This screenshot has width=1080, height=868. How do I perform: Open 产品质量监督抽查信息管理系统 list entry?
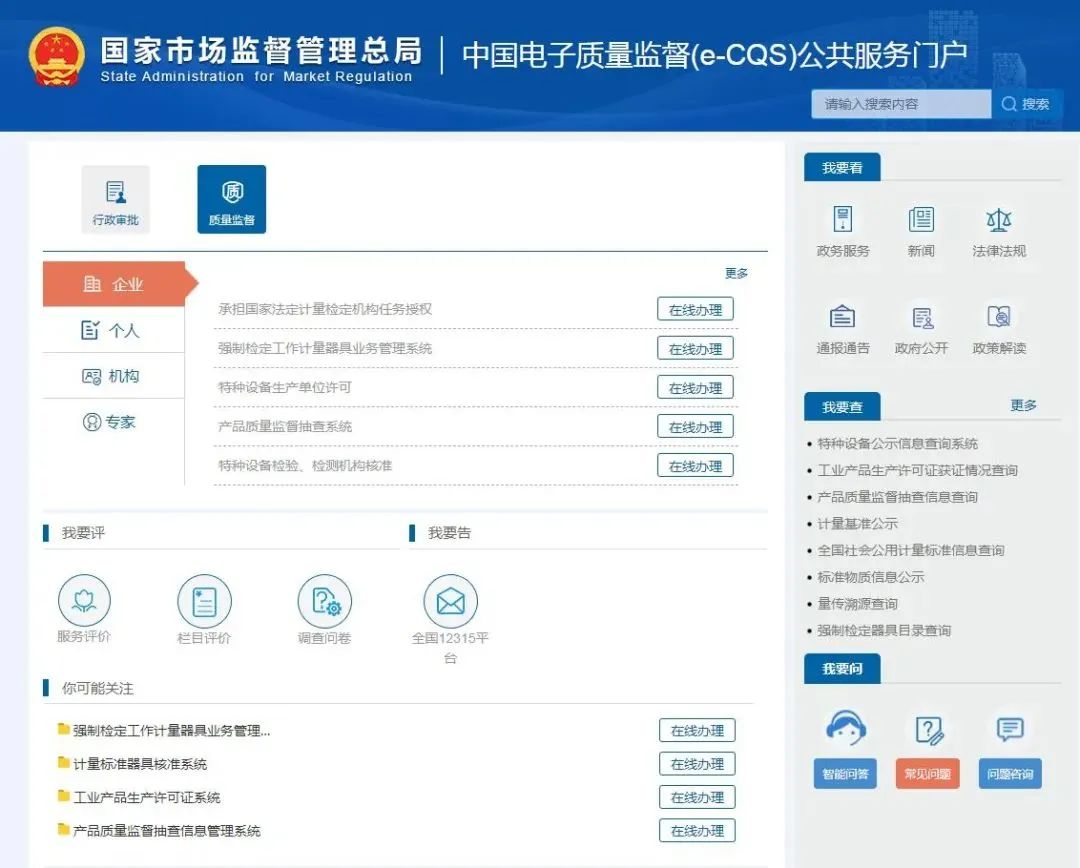point(167,831)
